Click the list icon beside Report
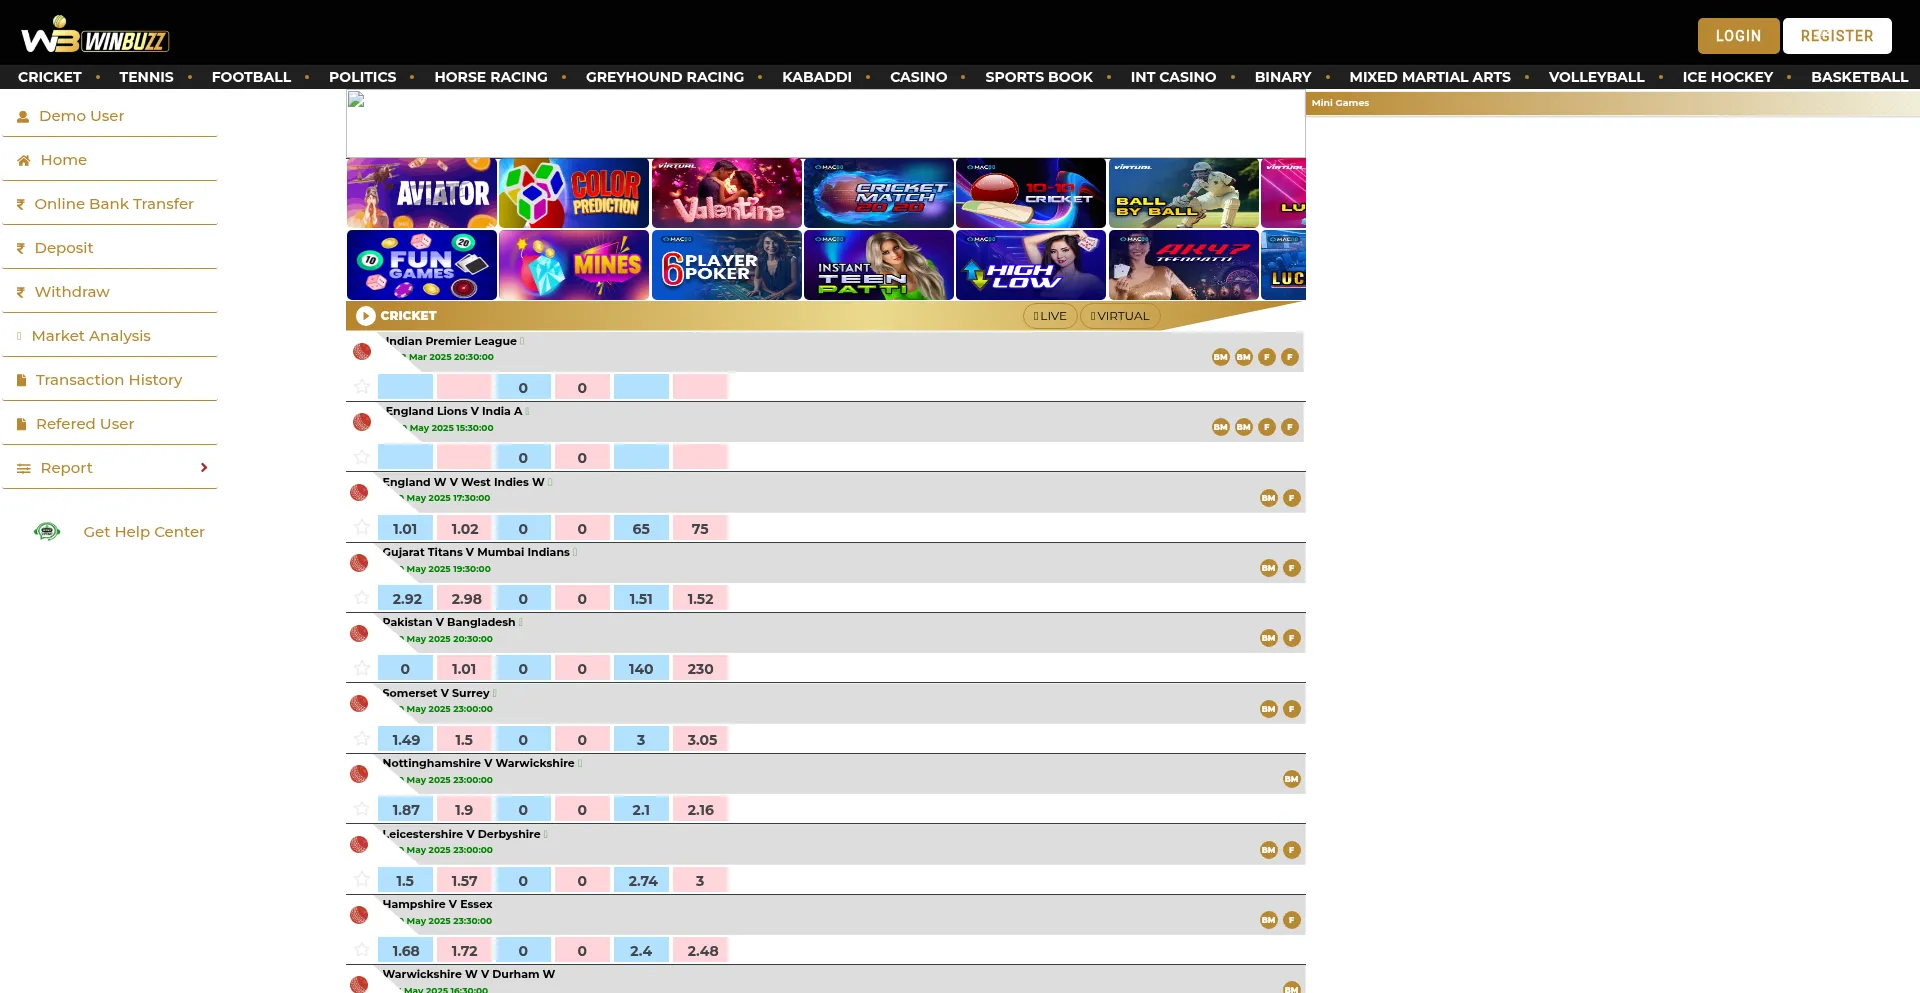Image resolution: width=1920 pixels, height=993 pixels. (x=24, y=468)
